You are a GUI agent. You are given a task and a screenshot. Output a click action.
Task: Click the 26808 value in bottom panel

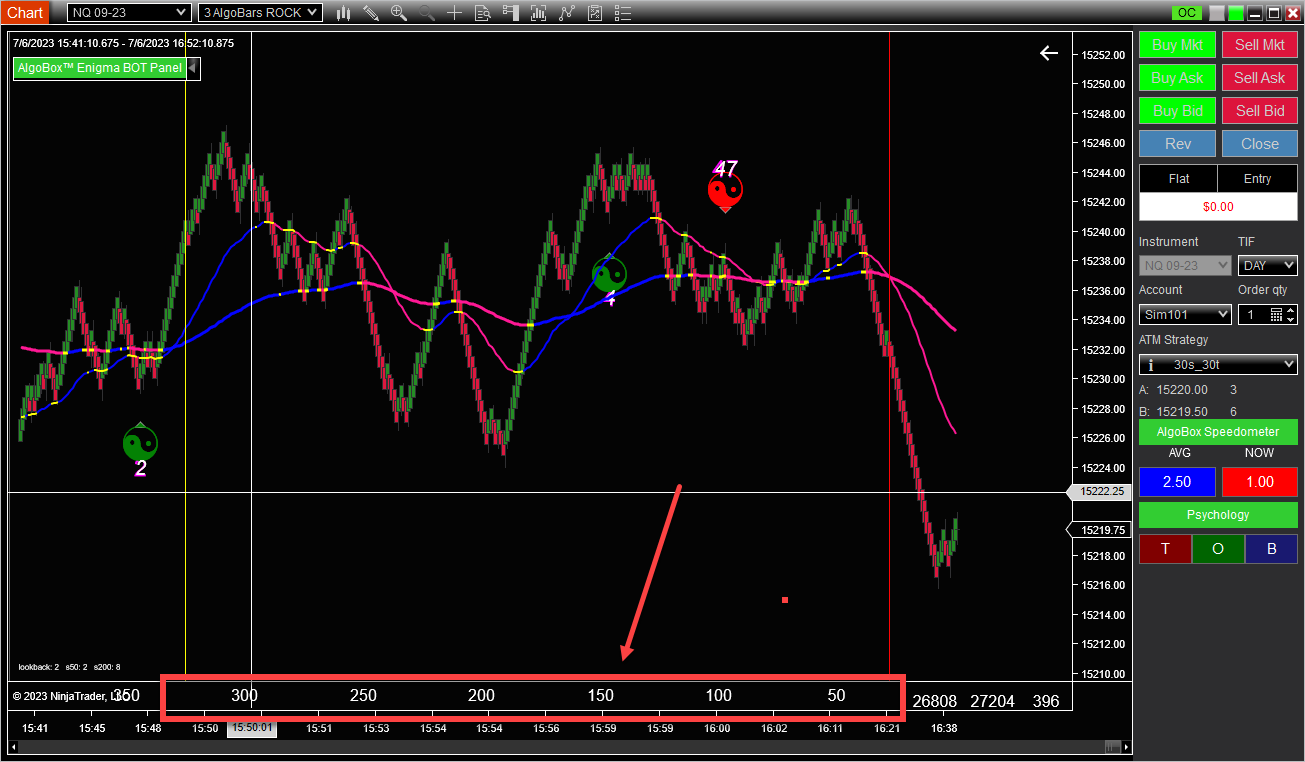(935, 702)
